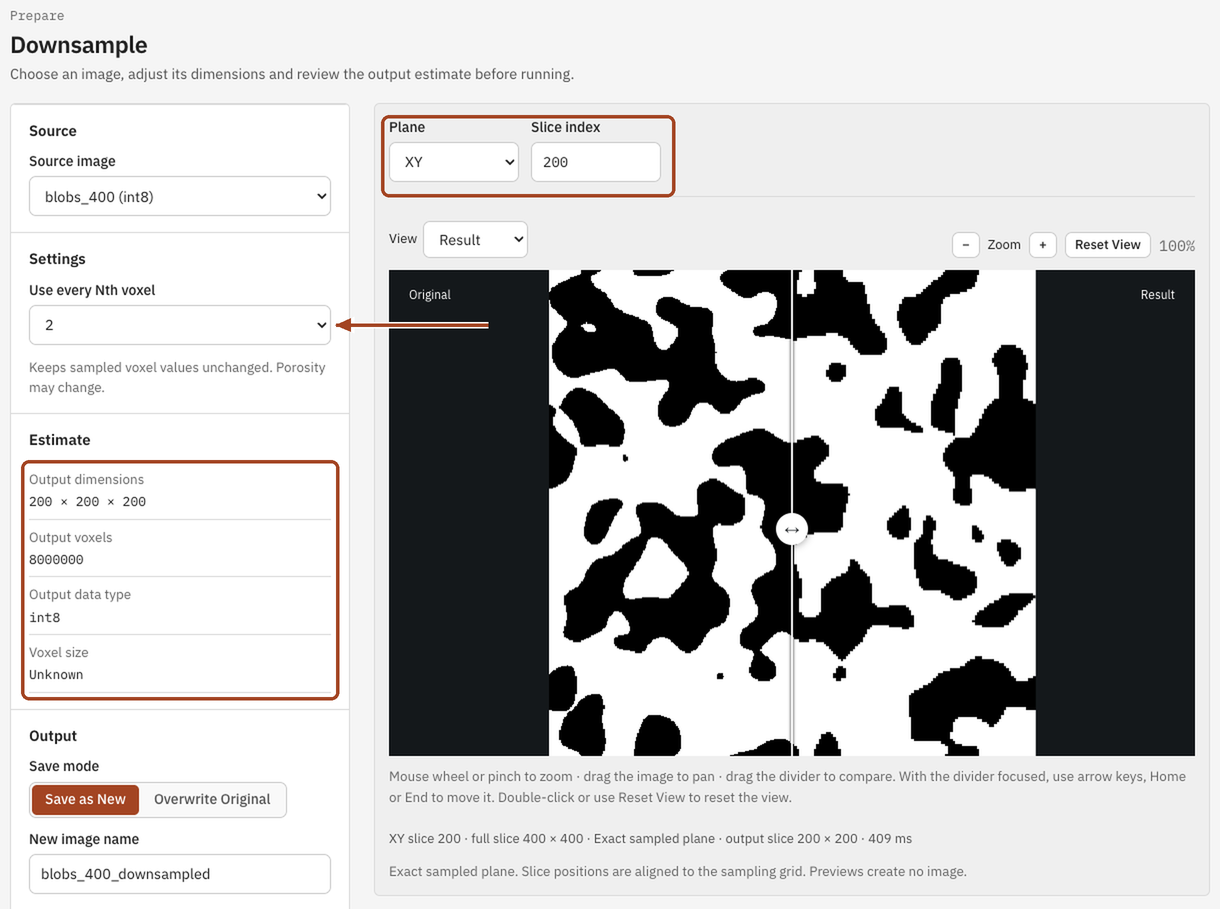Click the 100% zoom level text
The width and height of the screenshot is (1220, 909).
[1177, 246]
